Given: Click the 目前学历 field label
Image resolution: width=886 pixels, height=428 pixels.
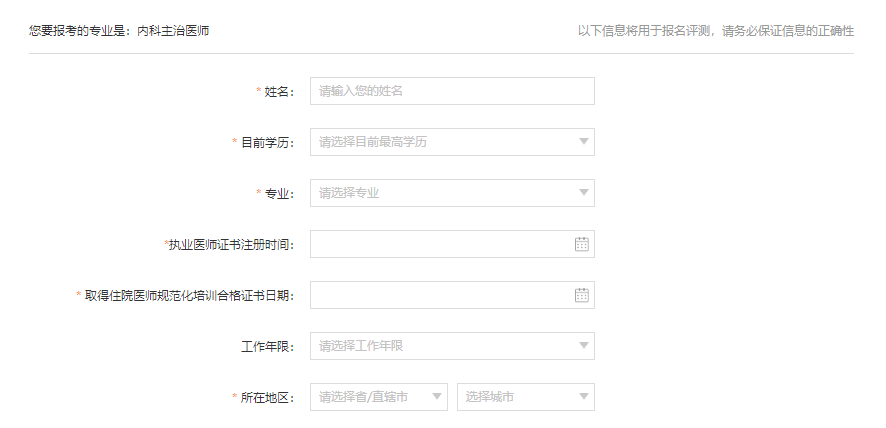Looking at the screenshot, I should click(x=267, y=143).
